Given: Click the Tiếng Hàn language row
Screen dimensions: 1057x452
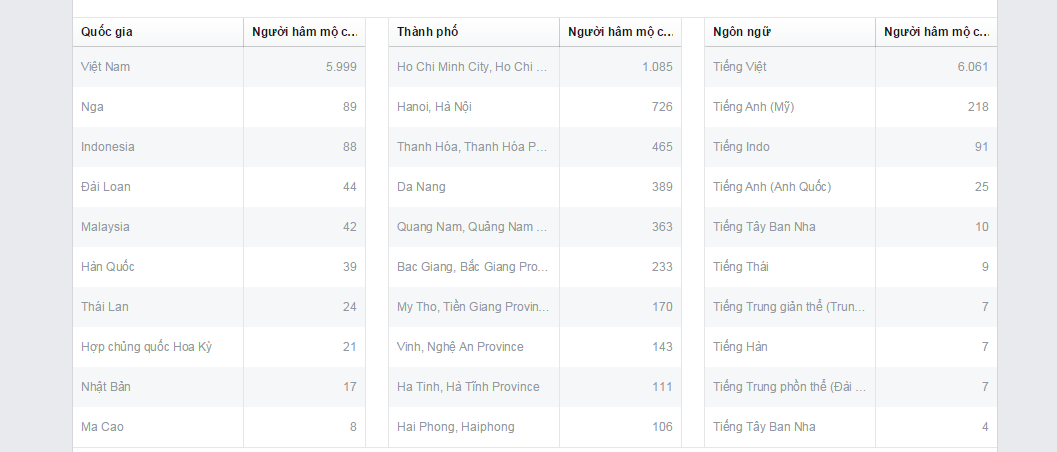Looking at the screenshot, I should (740, 347).
